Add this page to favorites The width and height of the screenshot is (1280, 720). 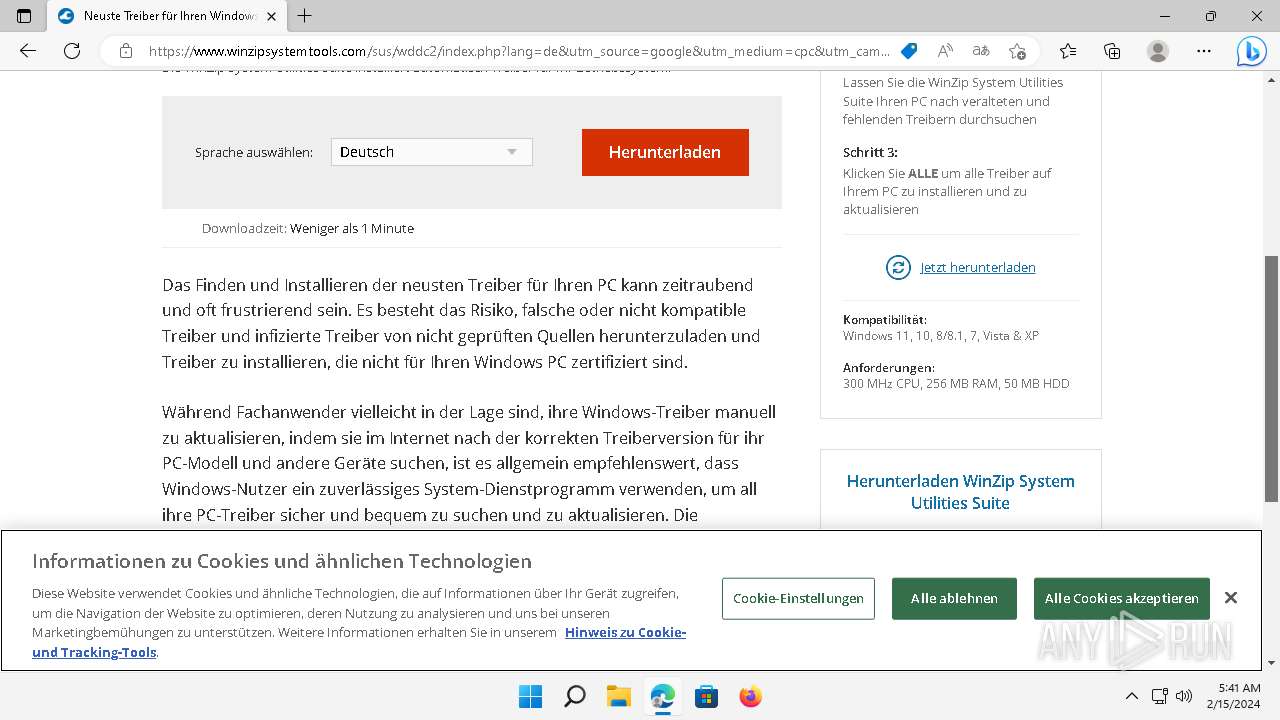[x=1017, y=51]
